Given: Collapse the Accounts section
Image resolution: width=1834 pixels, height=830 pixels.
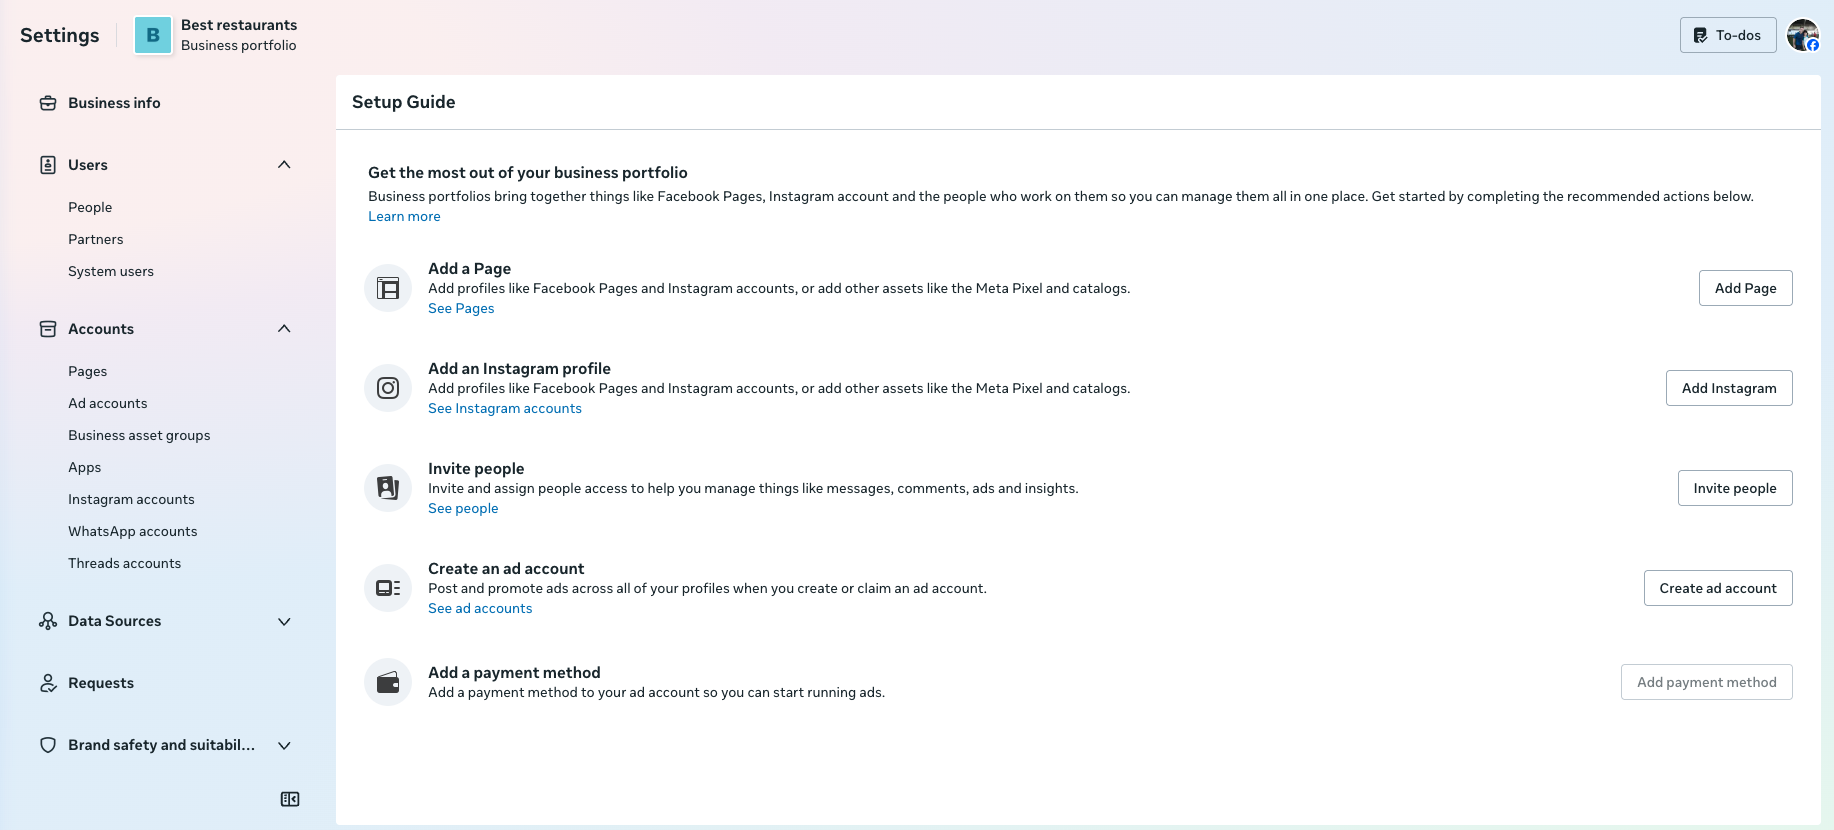Looking at the screenshot, I should 284,328.
